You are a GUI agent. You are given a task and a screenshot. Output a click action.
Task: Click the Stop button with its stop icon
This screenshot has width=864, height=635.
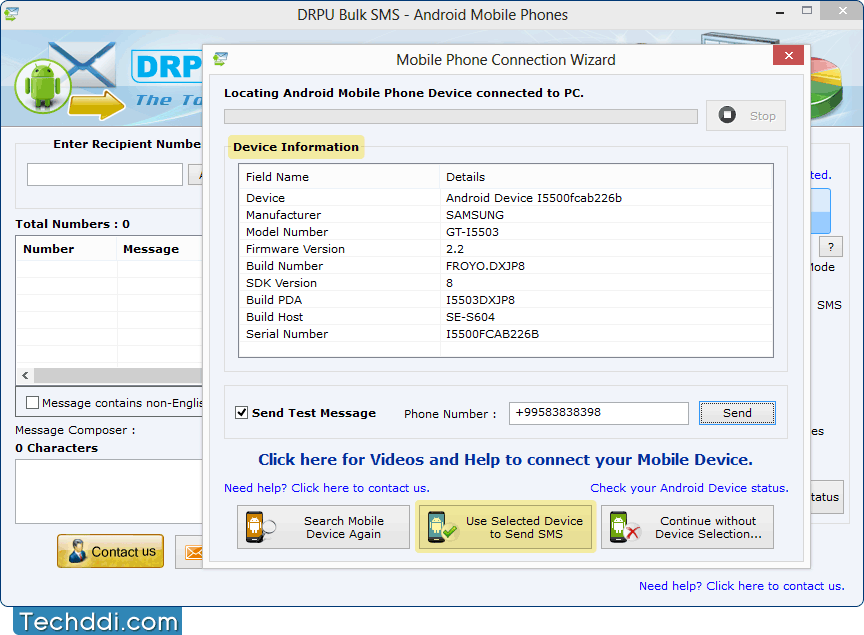click(746, 115)
